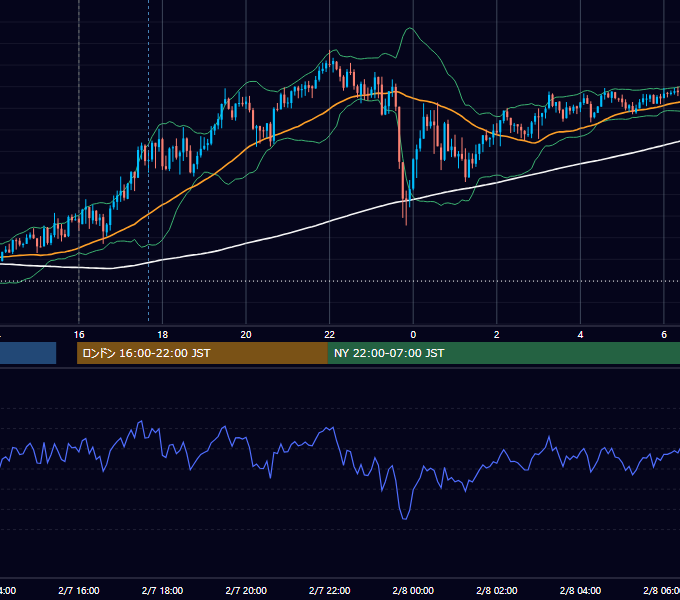Click the 2/7 20:00 time axis label
This screenshot has width=680, height=600.
coord(246,590)
